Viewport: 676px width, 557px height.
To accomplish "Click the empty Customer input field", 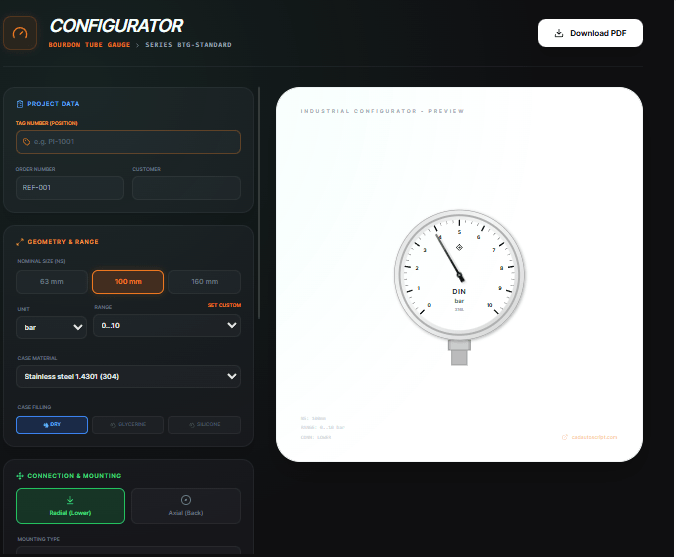I will (186, 188).
